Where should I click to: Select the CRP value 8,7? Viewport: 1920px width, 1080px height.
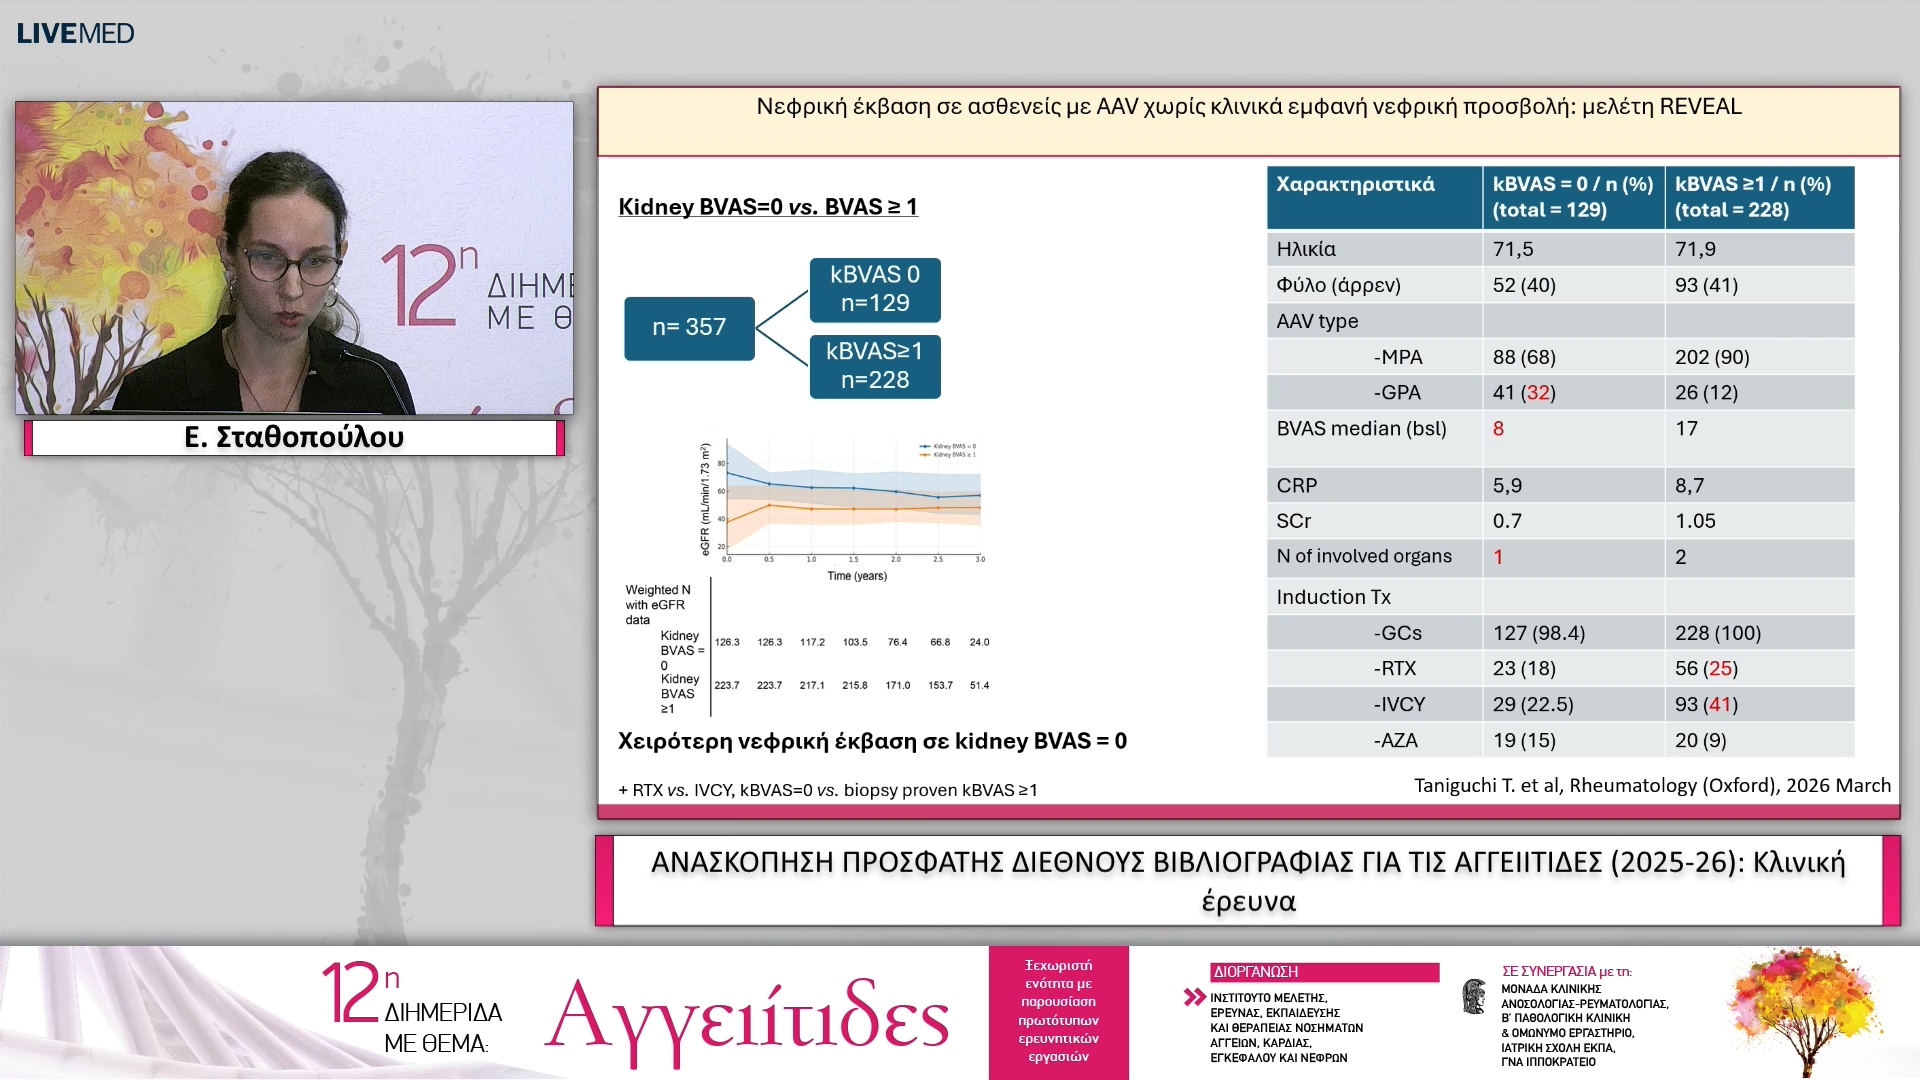(x=1689, y=486)
